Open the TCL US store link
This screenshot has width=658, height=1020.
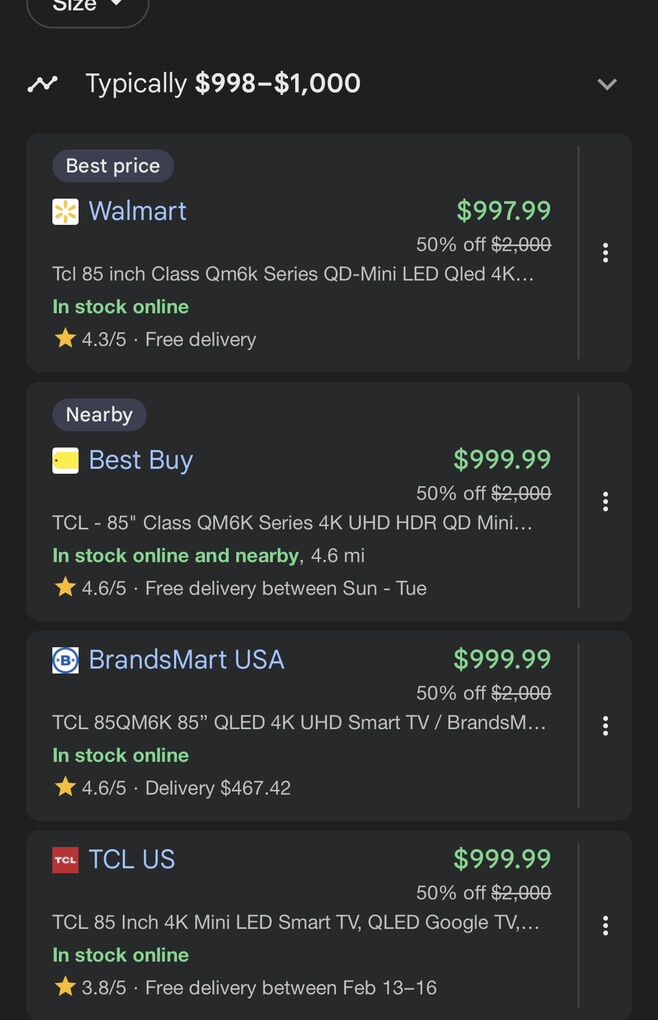pos(131,859)
